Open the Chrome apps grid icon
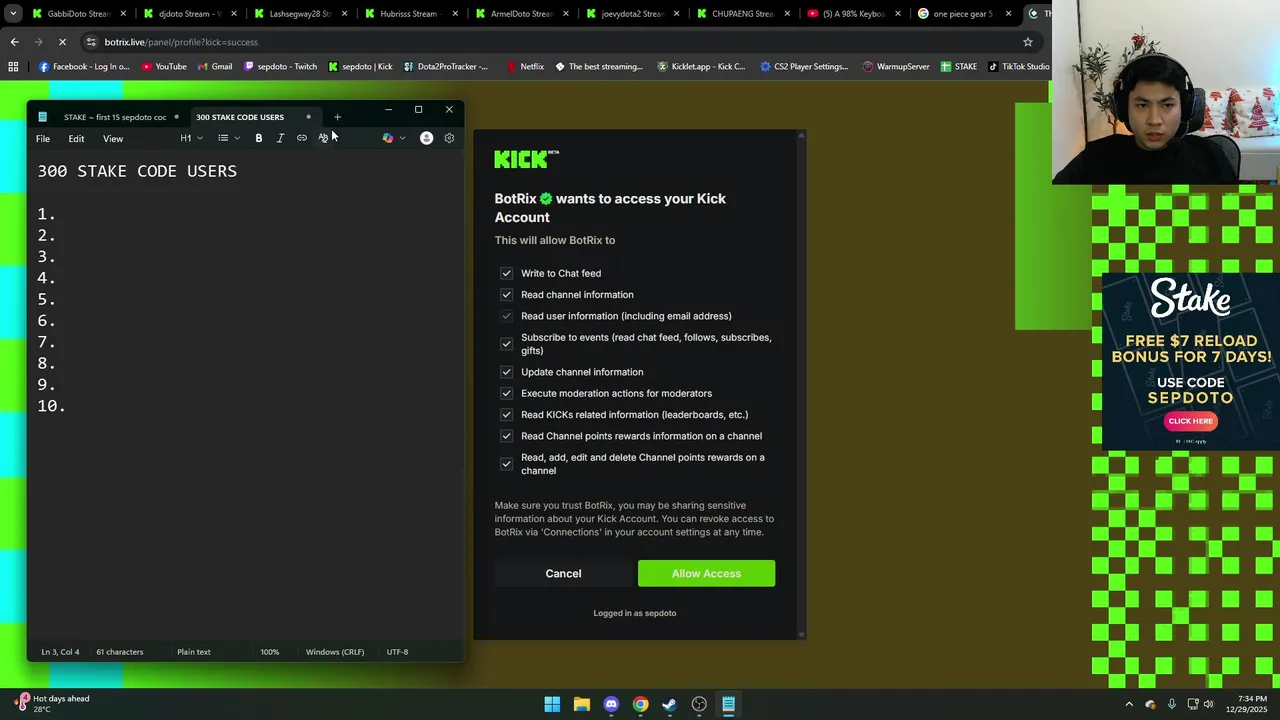Image resolution: width=1280 pixels, height=720 pixels. click(13, 67)
